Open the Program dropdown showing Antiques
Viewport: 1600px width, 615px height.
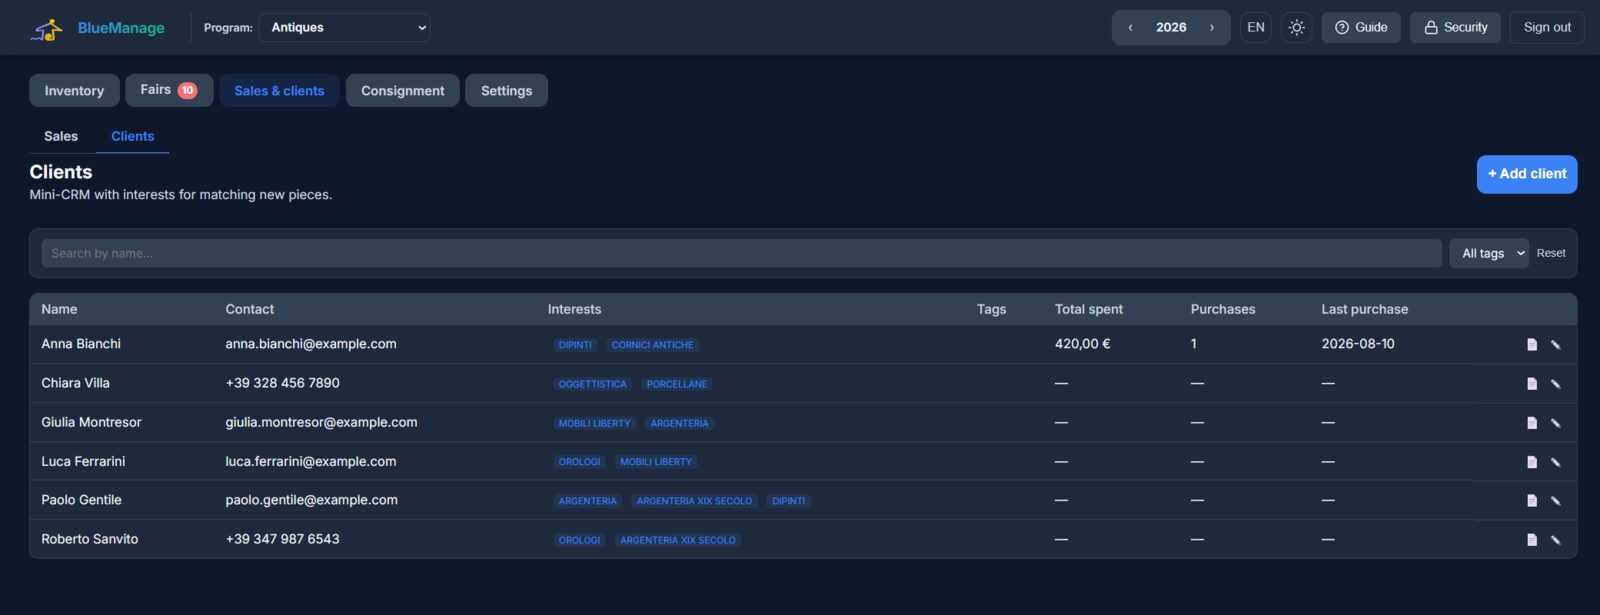[345, 28]
